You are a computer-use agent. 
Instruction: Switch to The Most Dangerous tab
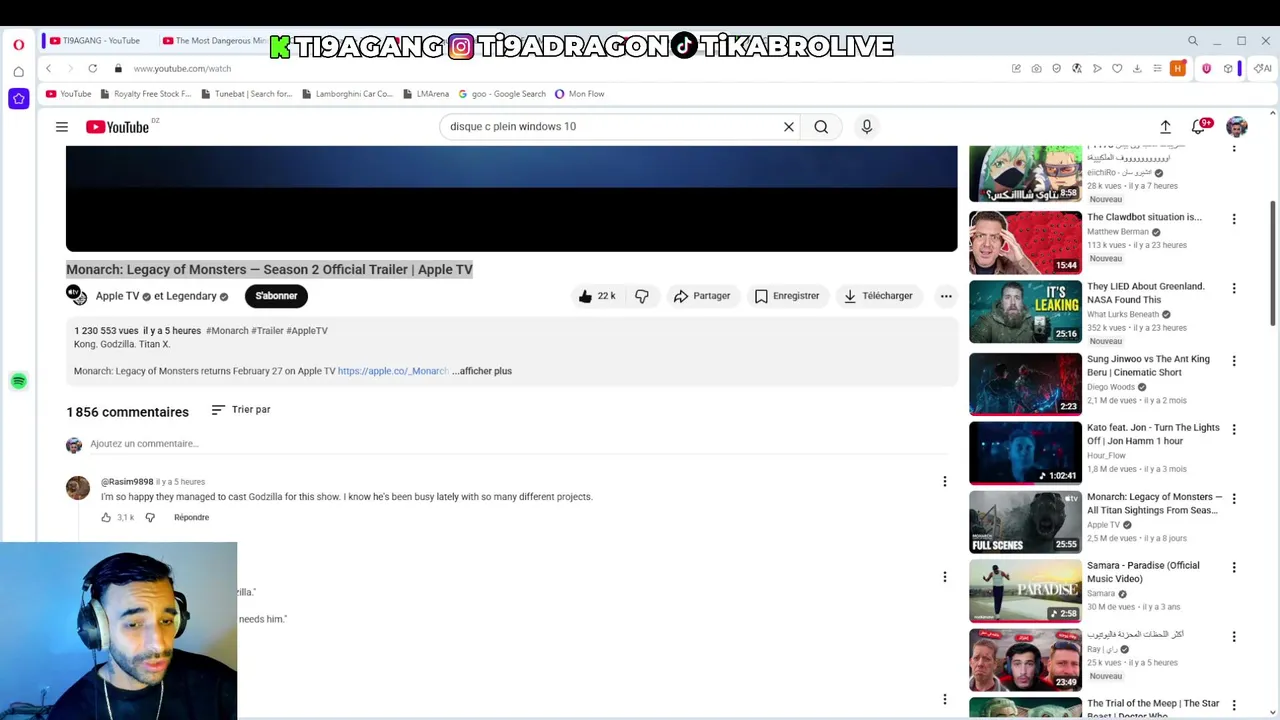coord(214,41)
